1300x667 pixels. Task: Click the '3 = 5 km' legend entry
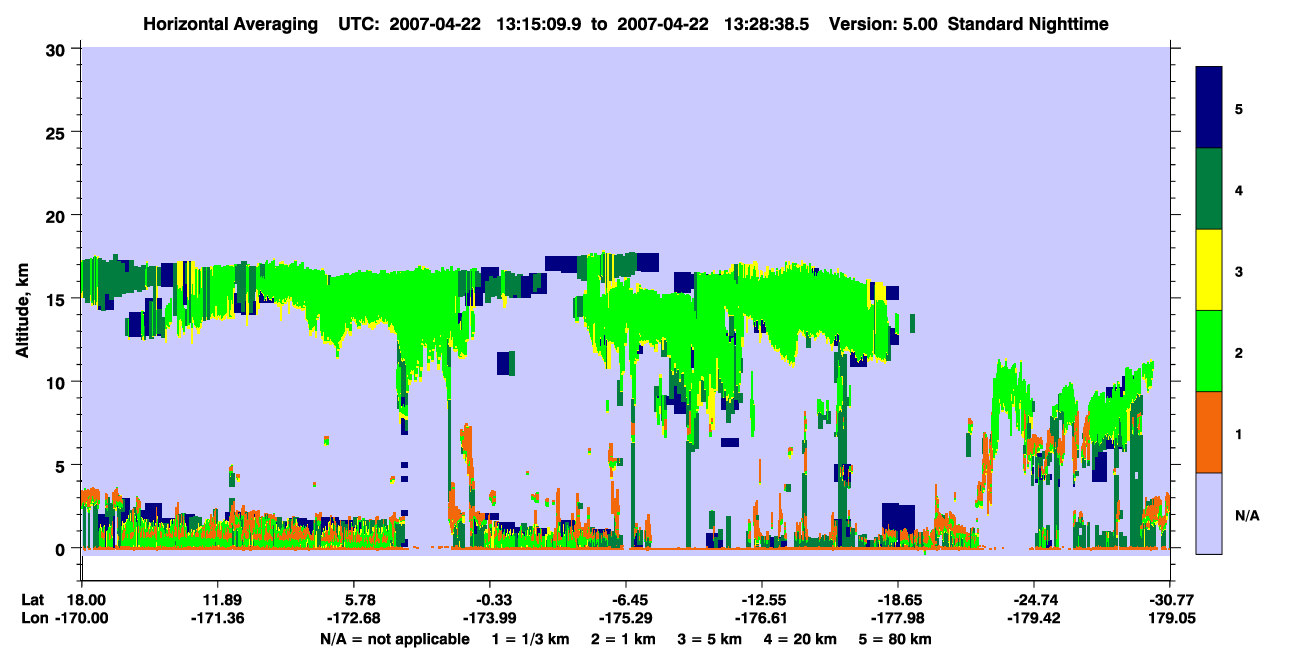[709, 638]
